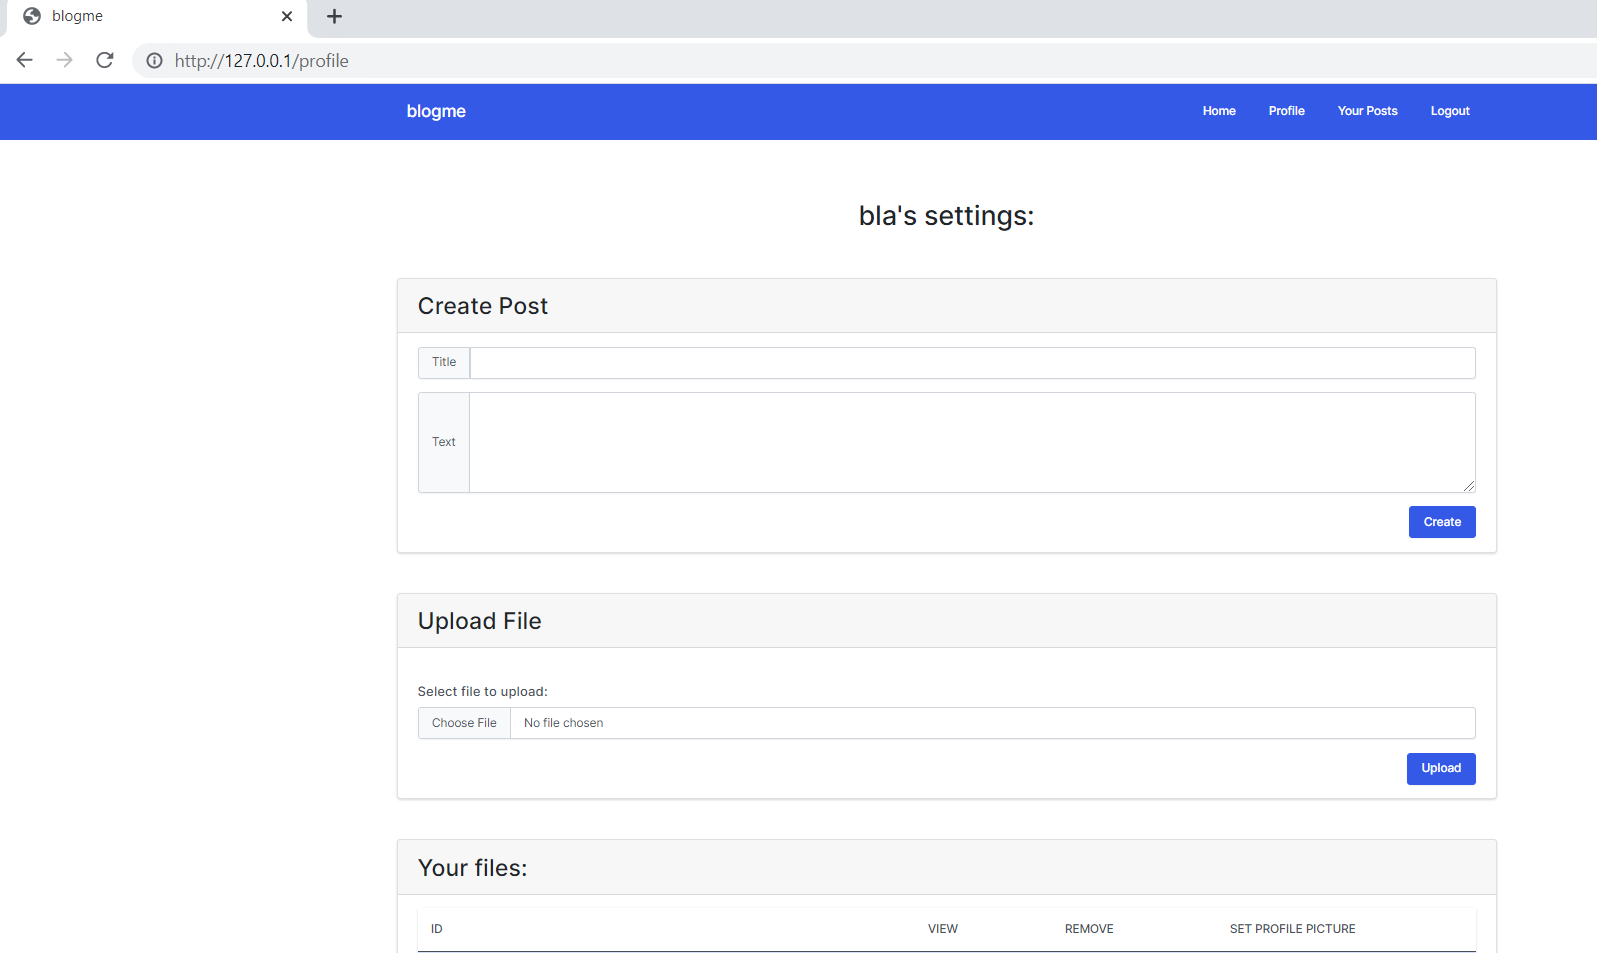Click the browser back arrow
Screen dimensions: 1597x953
click(x=25, y=60)
